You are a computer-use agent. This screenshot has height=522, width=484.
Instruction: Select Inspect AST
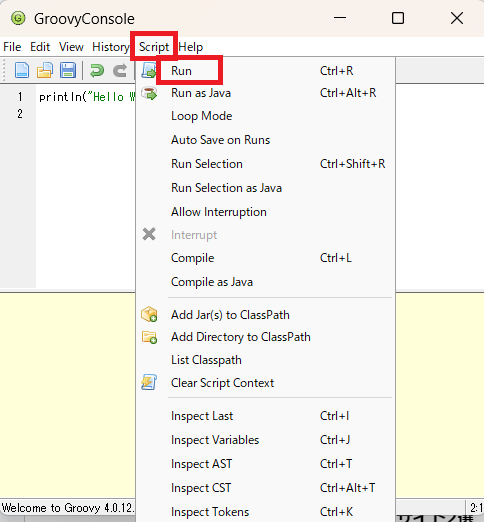[x=265, y=464]
